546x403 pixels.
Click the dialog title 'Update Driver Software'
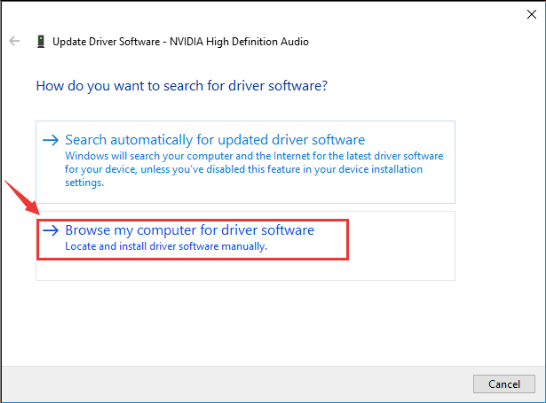pos(106,41)
